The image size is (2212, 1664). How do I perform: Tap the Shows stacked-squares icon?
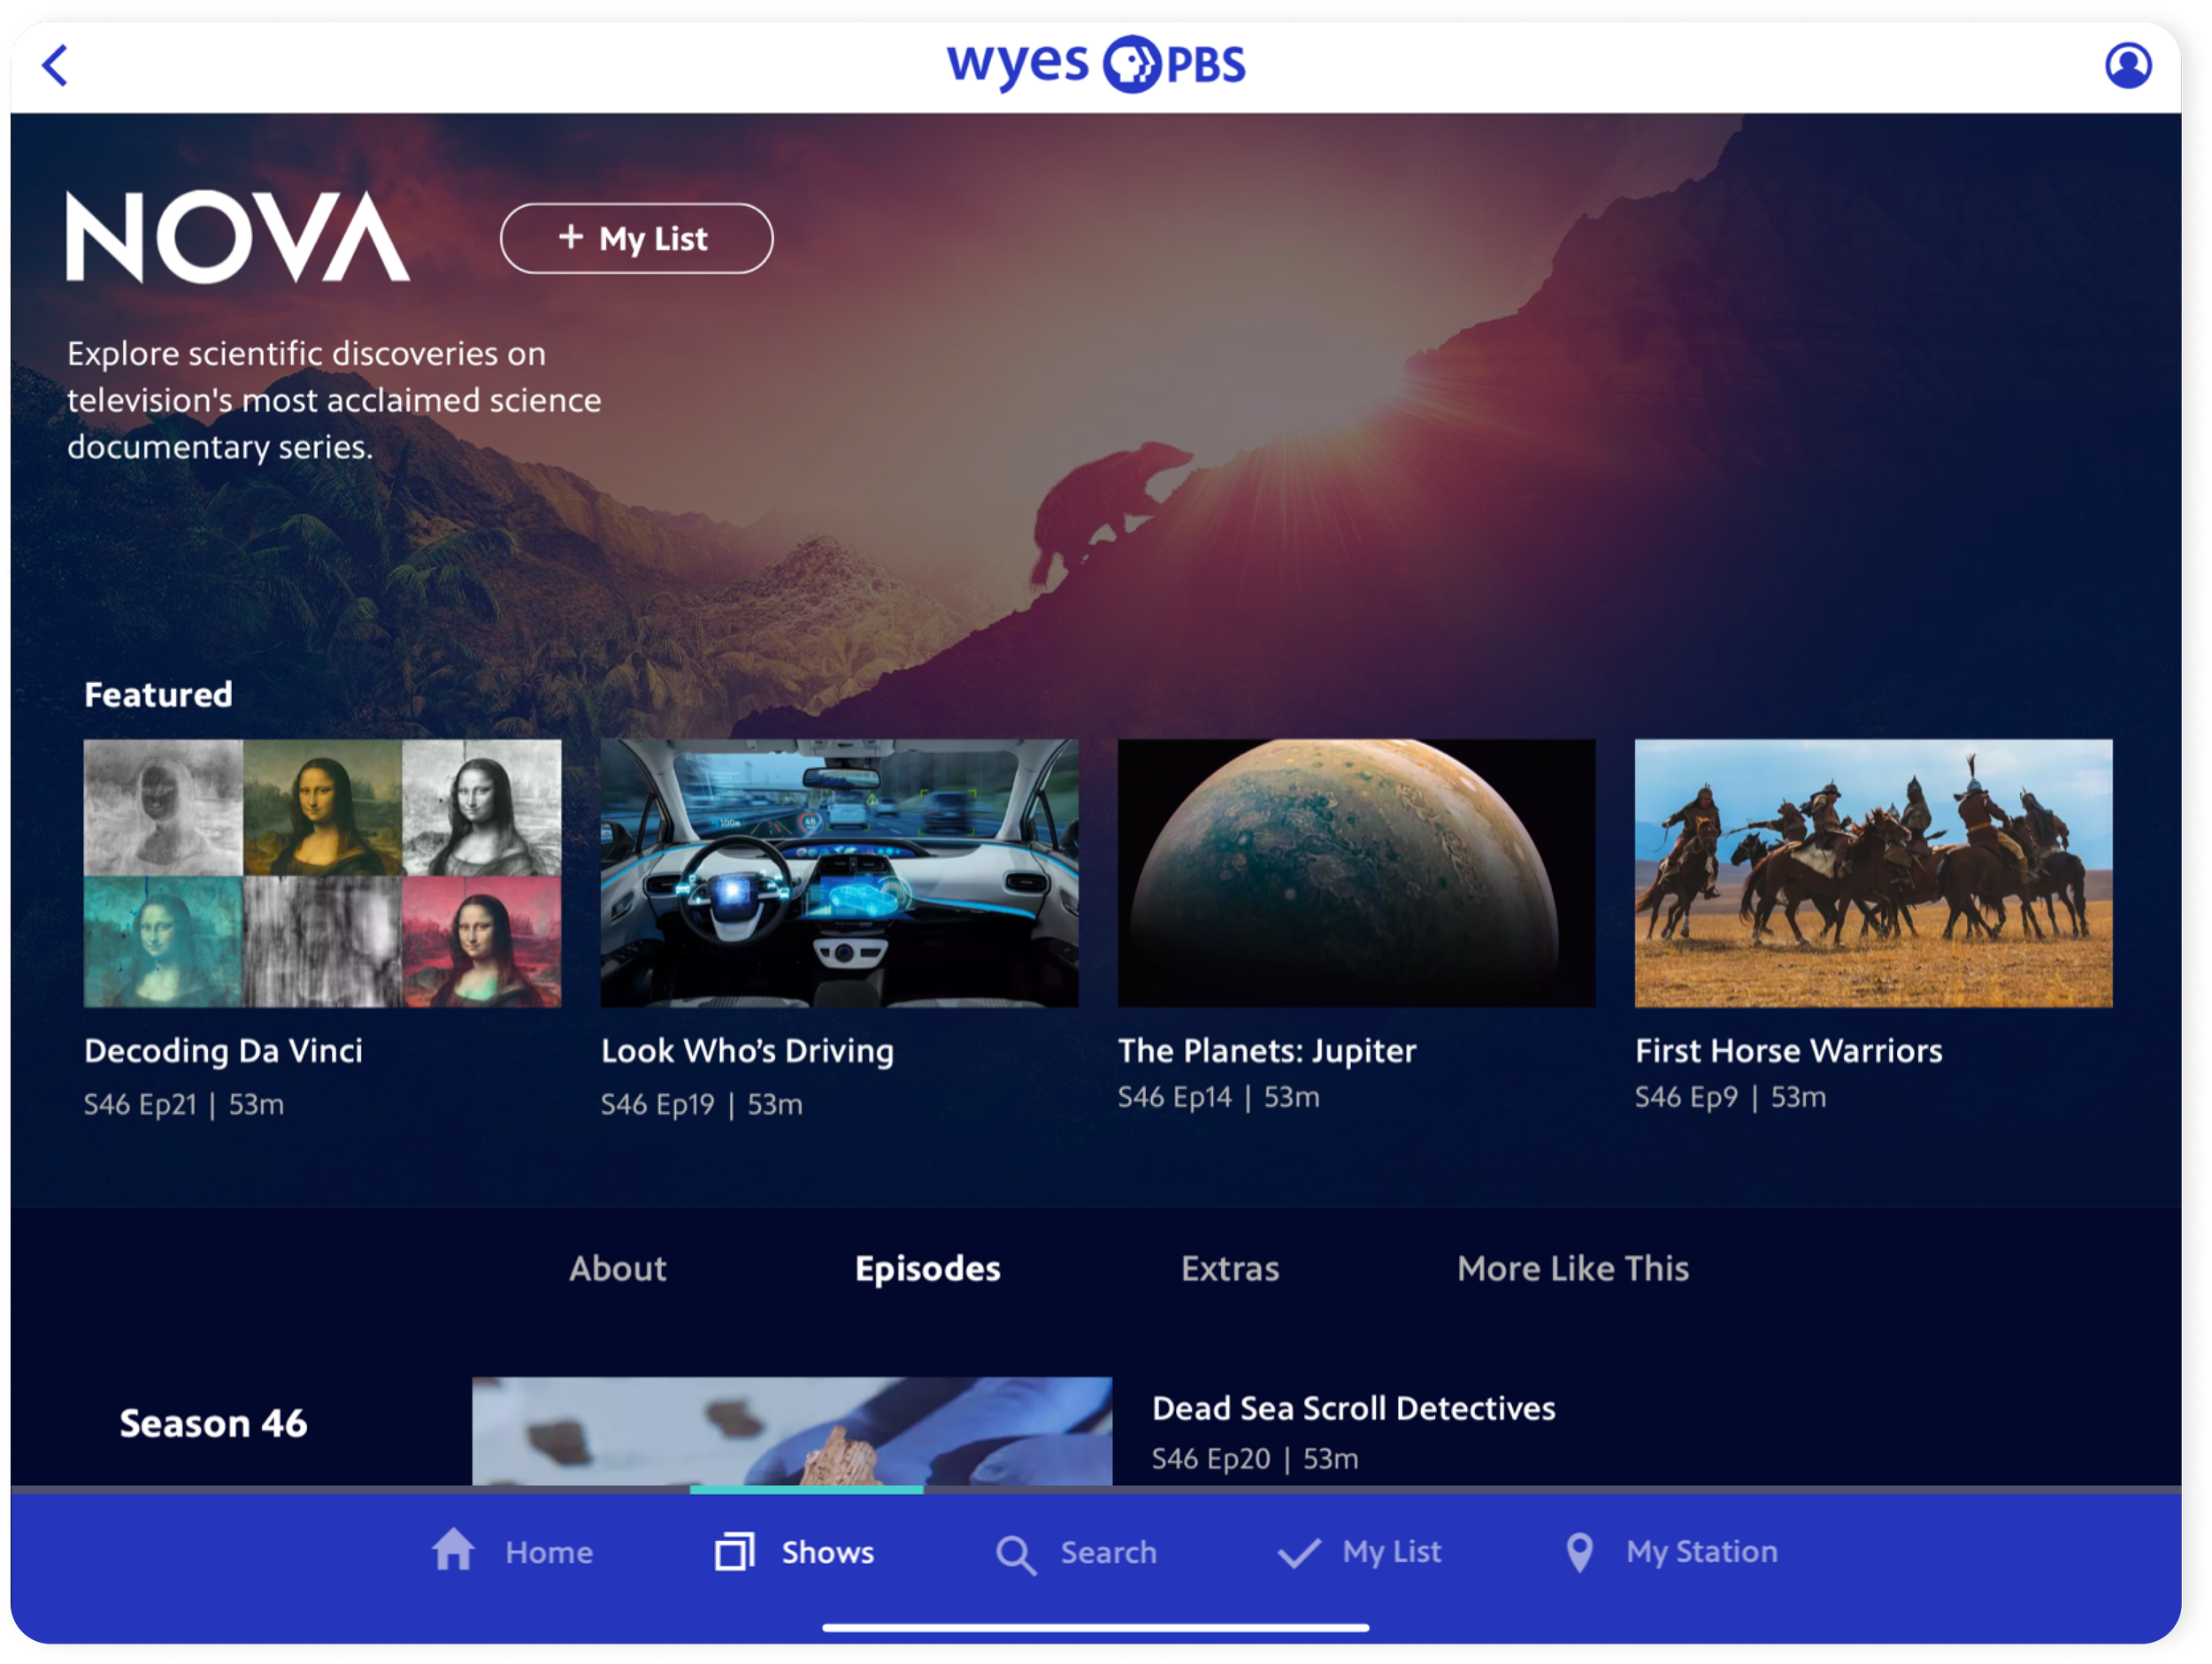734,1551
